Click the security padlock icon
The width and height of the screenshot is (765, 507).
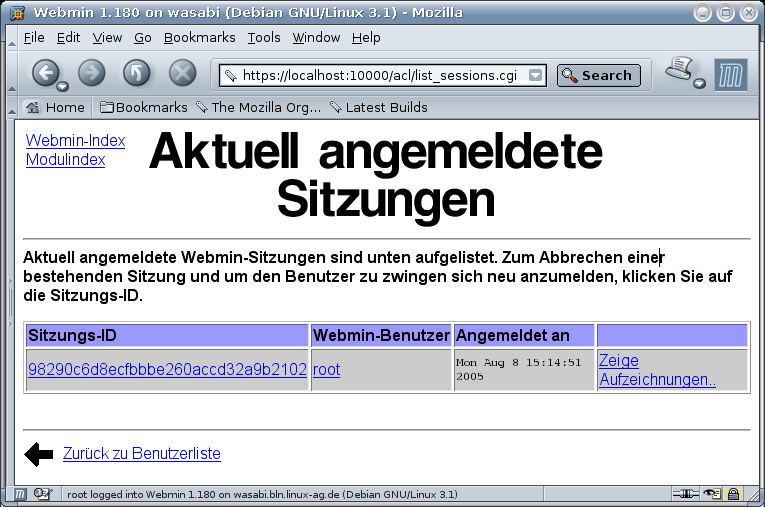coord(733,494)
